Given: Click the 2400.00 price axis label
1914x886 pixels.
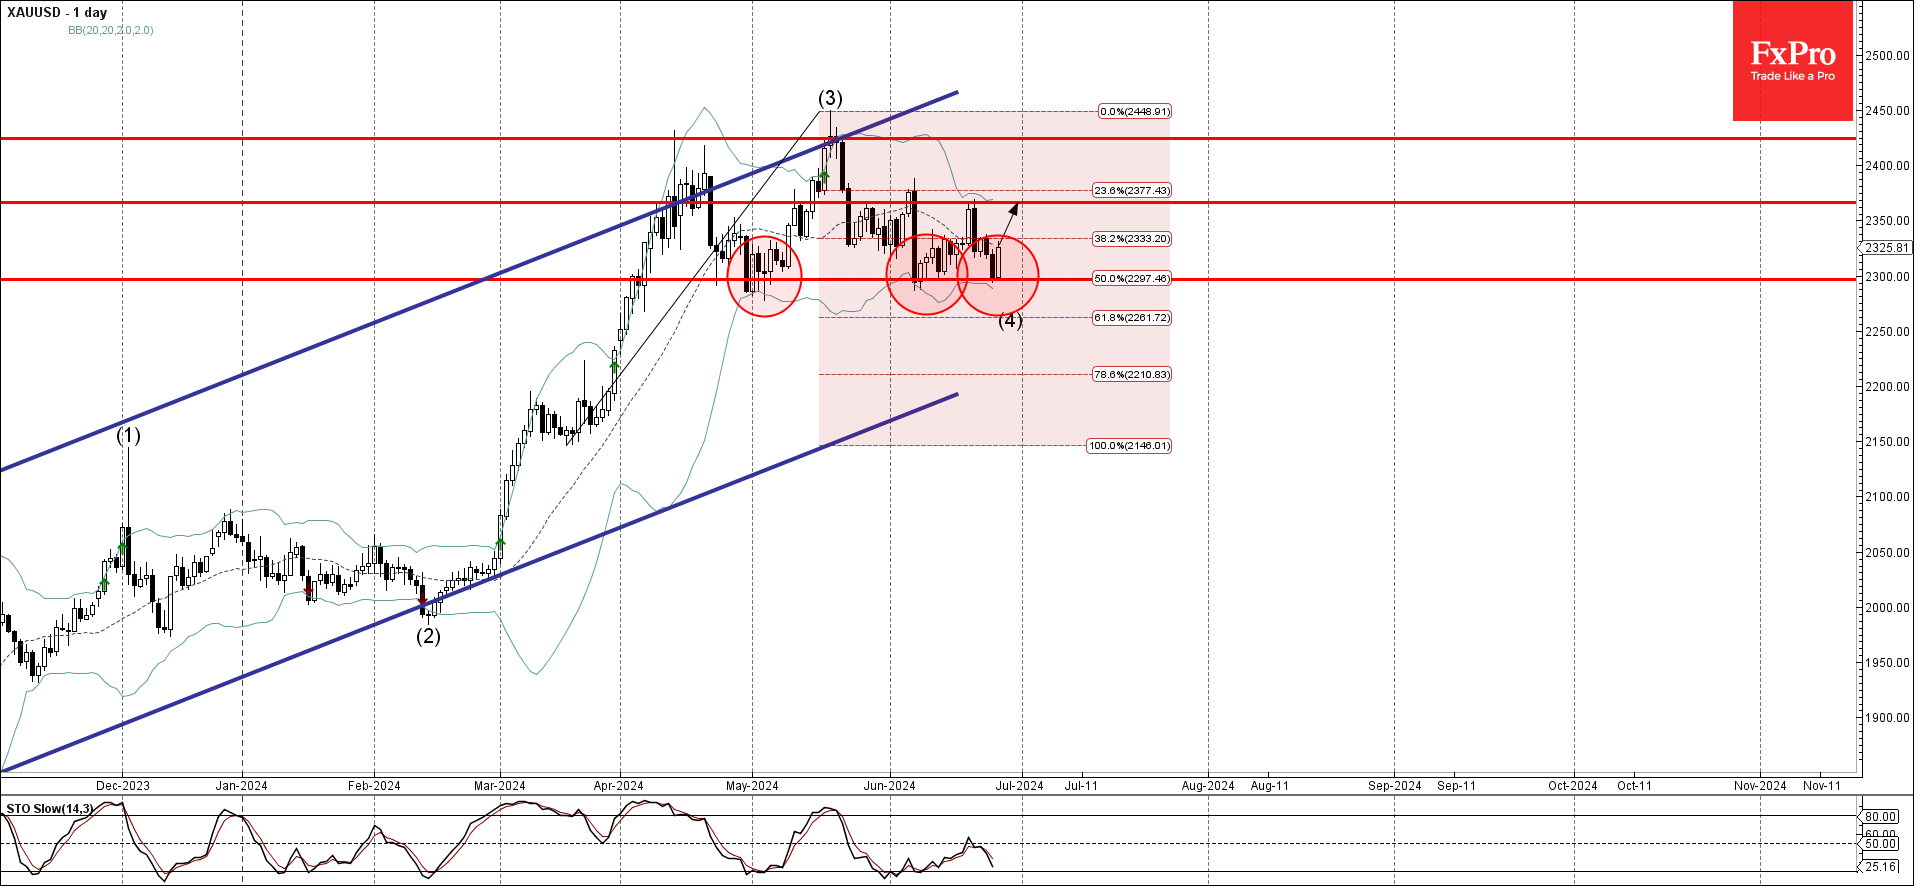Looking at the screenshot, I should point(1888,166).
